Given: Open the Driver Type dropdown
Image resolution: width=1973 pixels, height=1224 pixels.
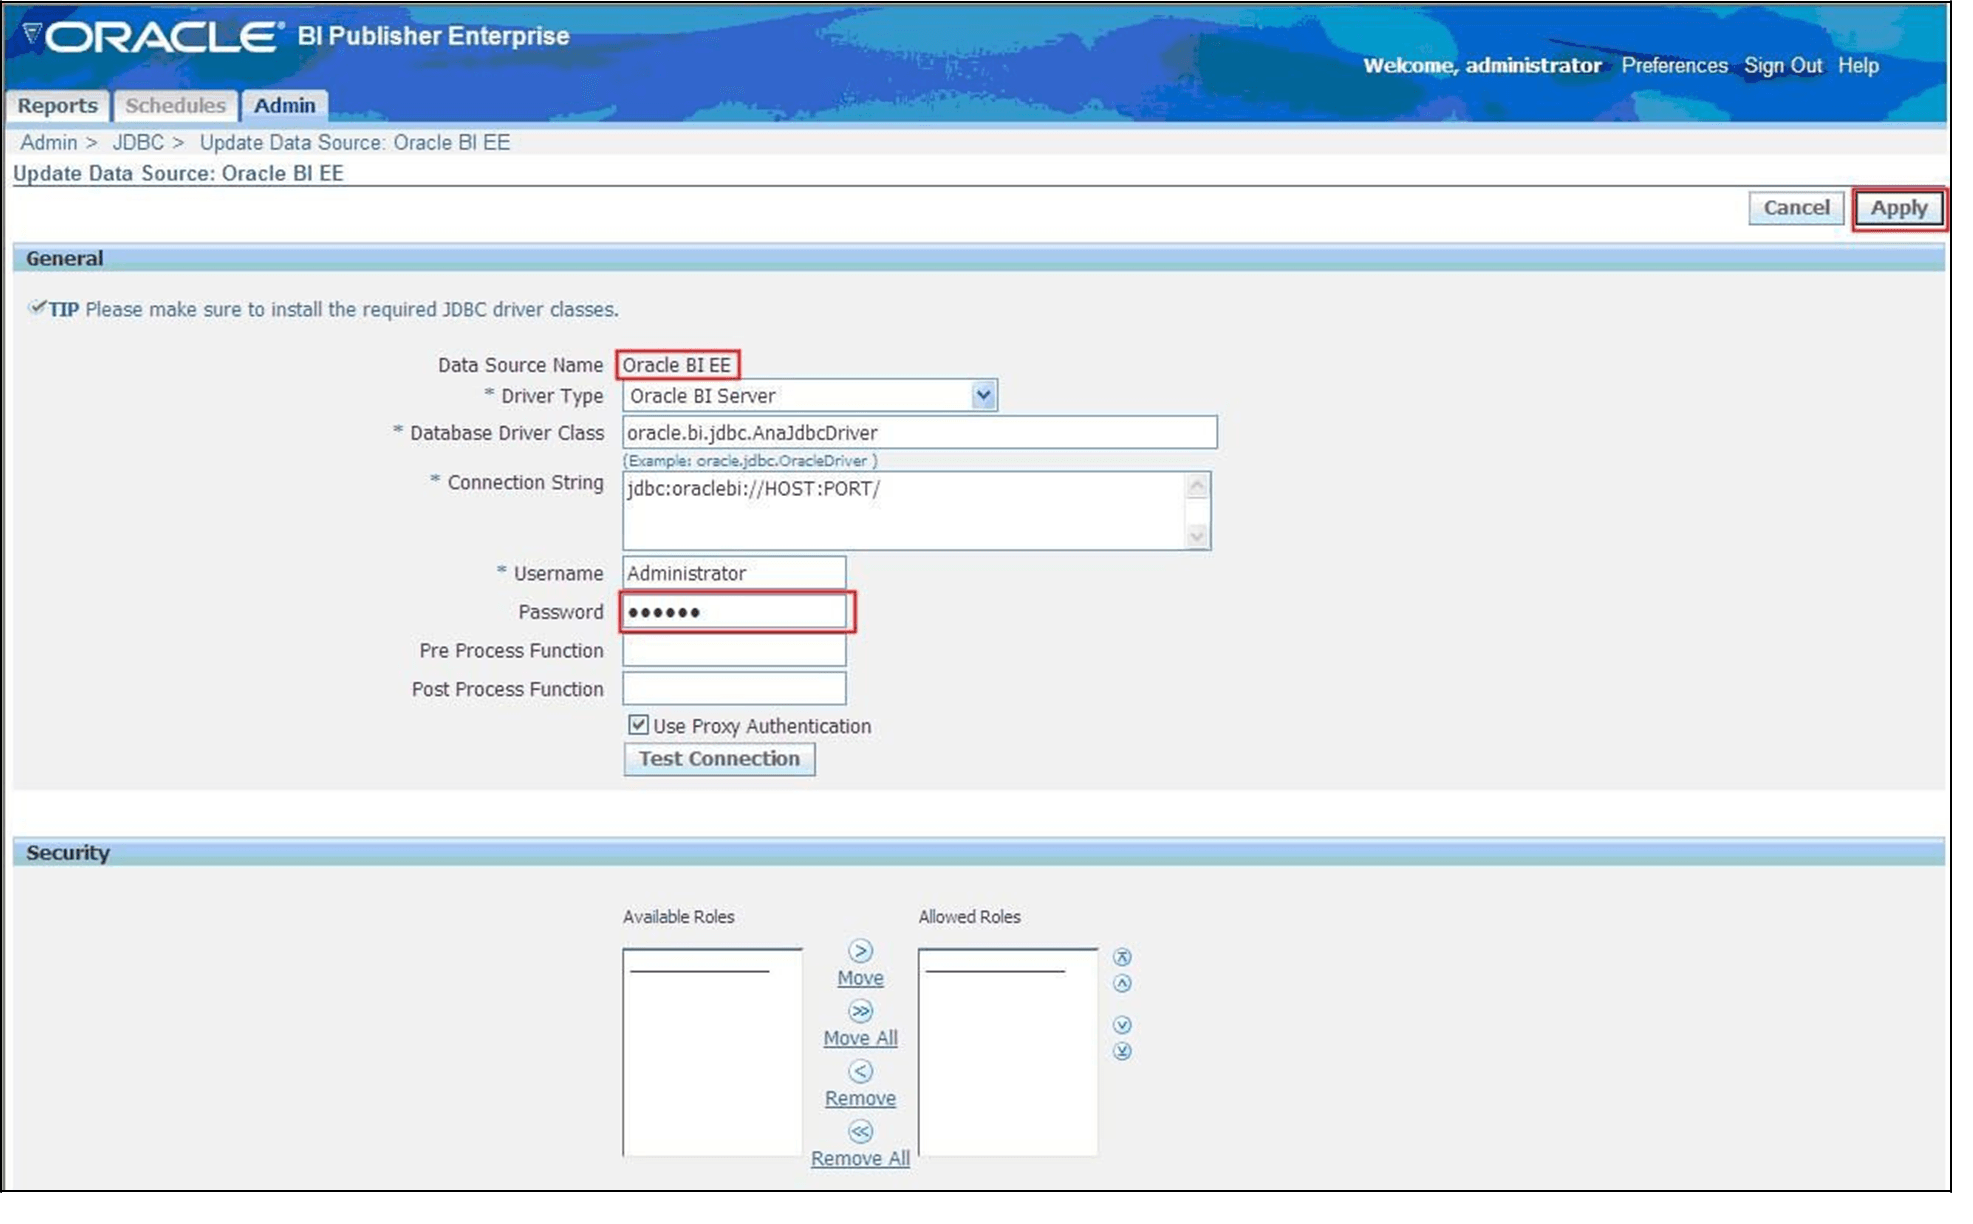Looking at the screenshot, I should 983,395.
